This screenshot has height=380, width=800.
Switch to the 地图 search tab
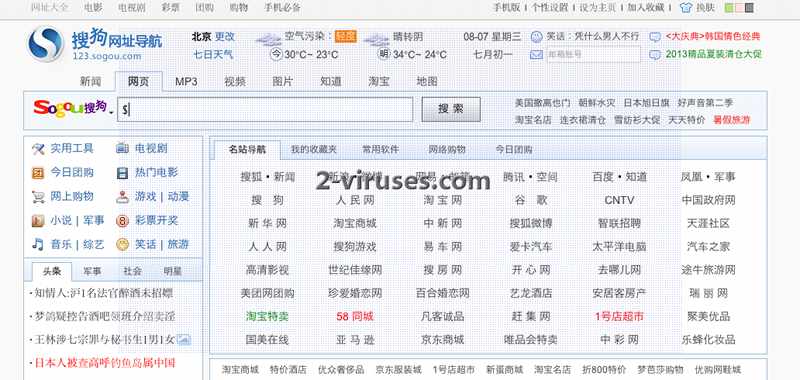click(x=427, y=81)
